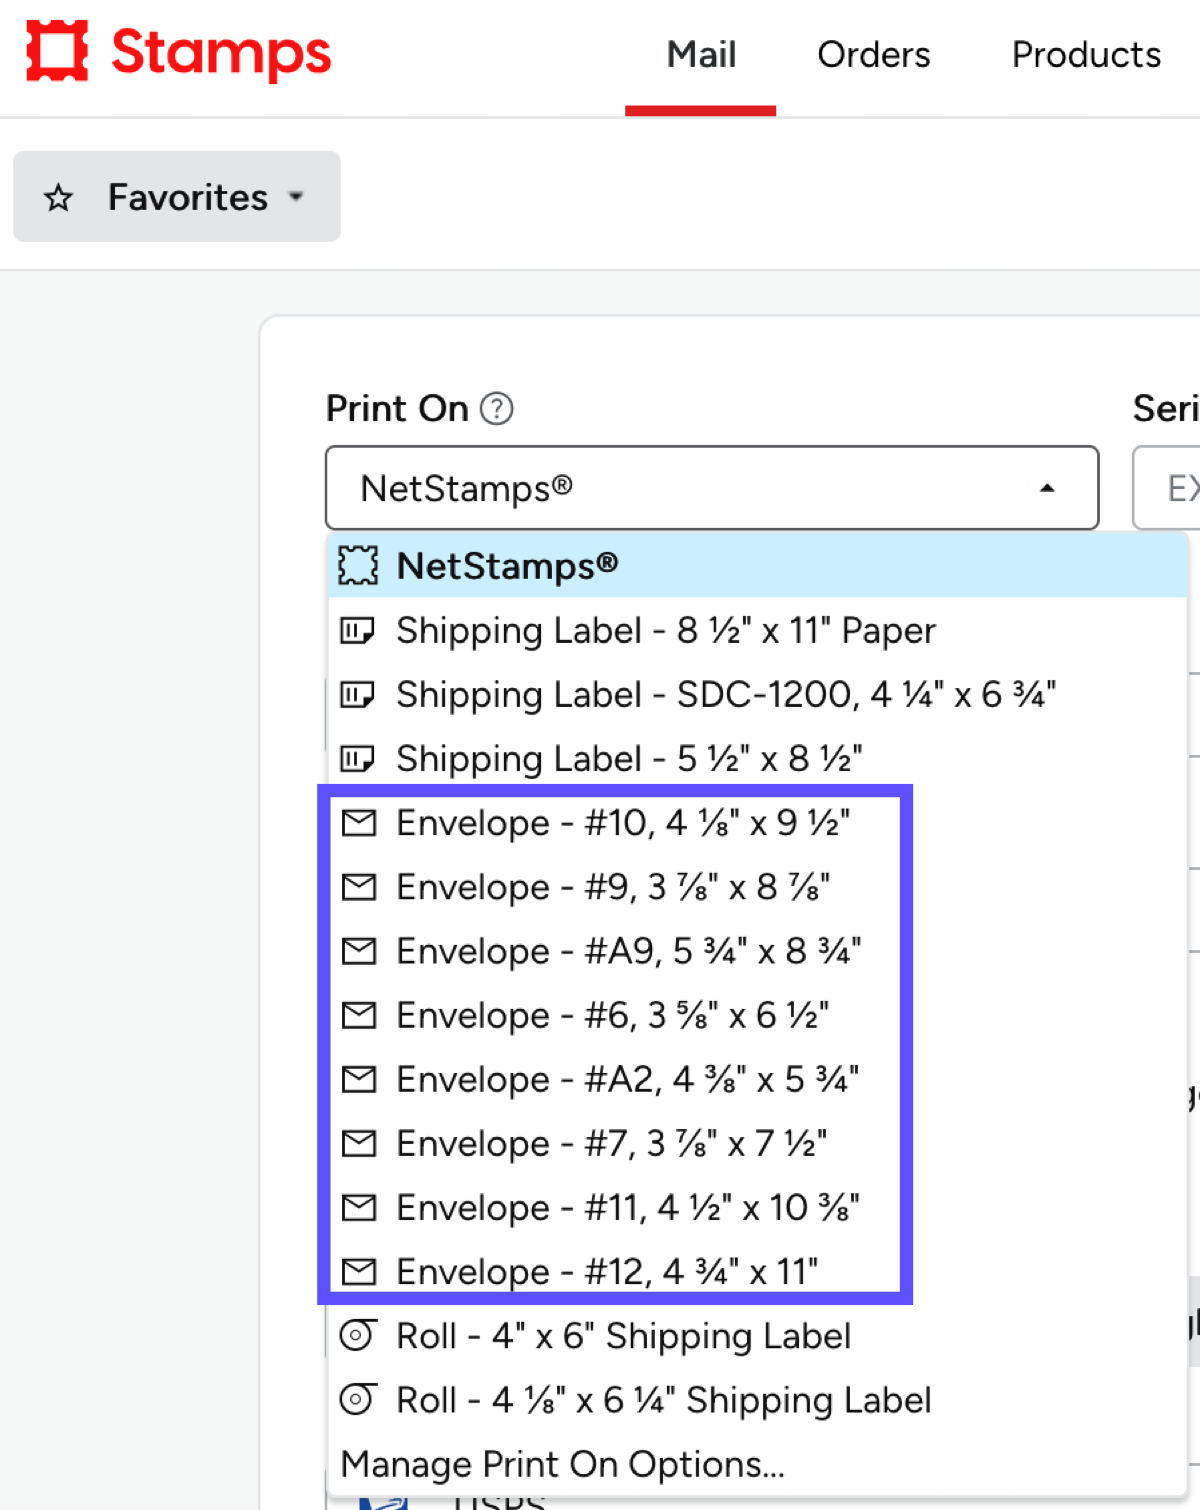This screenshot has width=1200, height=1510.
Task: Go to the Products tab
Action: (1086, 55)
